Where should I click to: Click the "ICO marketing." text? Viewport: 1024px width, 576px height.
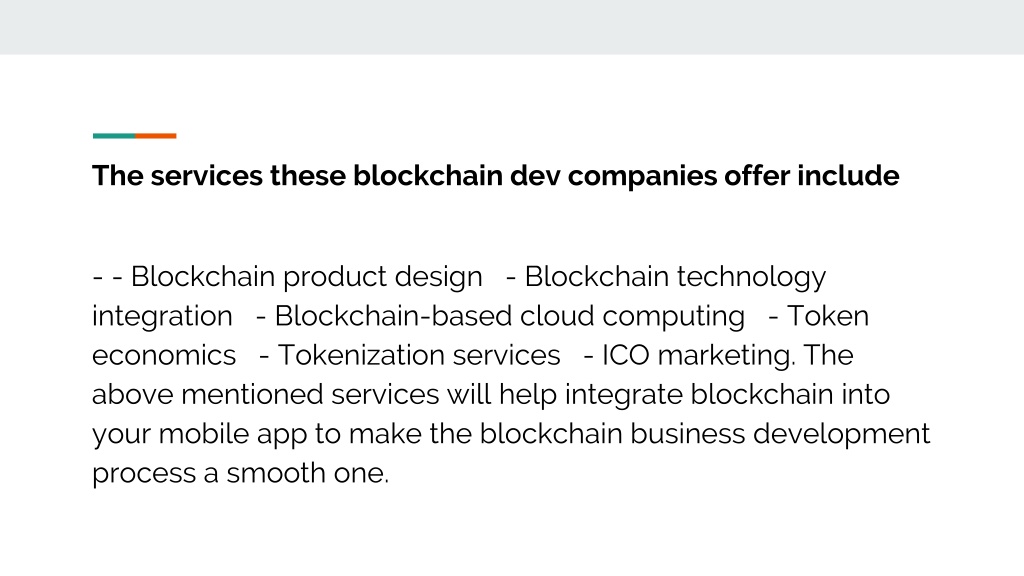click(x=698, y=355)
